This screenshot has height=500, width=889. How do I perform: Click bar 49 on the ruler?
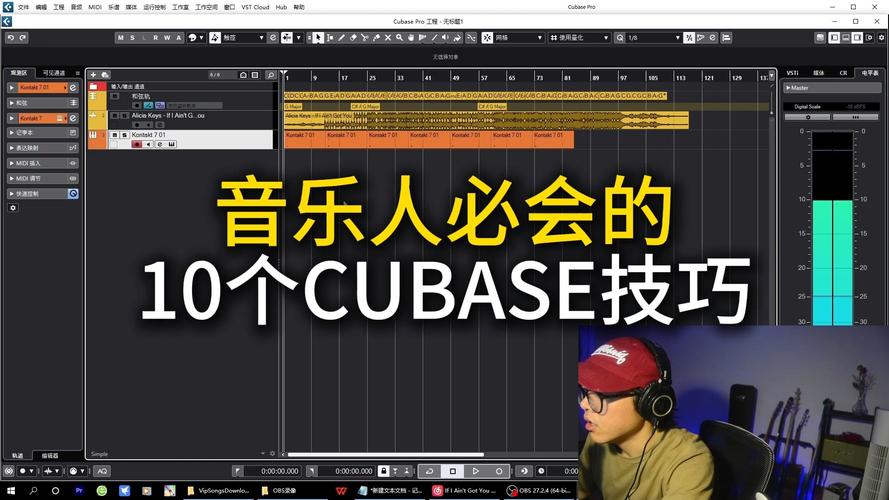pos(456,77)
